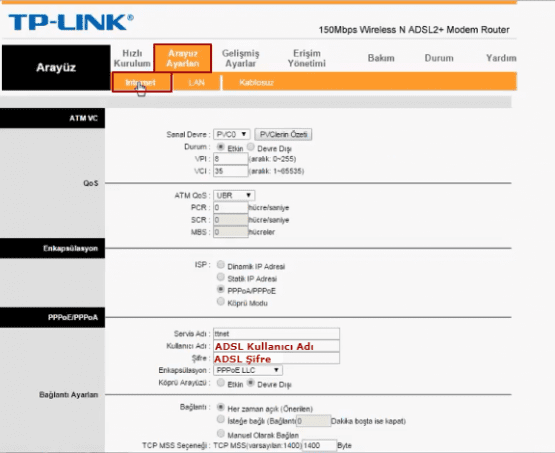The width and height of the screenshot is (555, 453).
Task: Expand the Enkapsülasyon PPPoE LLC dropdown
Action: point(248,370)
